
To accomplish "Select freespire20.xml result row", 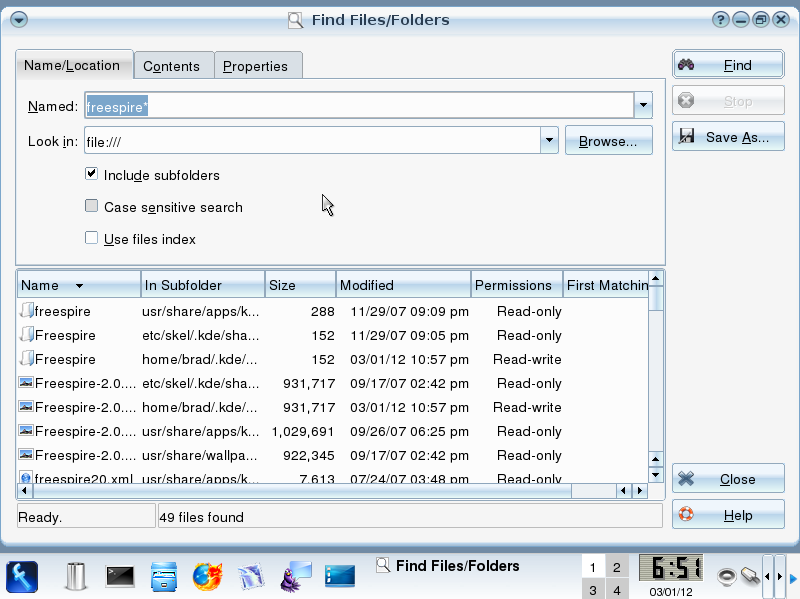I will point(333,478).
